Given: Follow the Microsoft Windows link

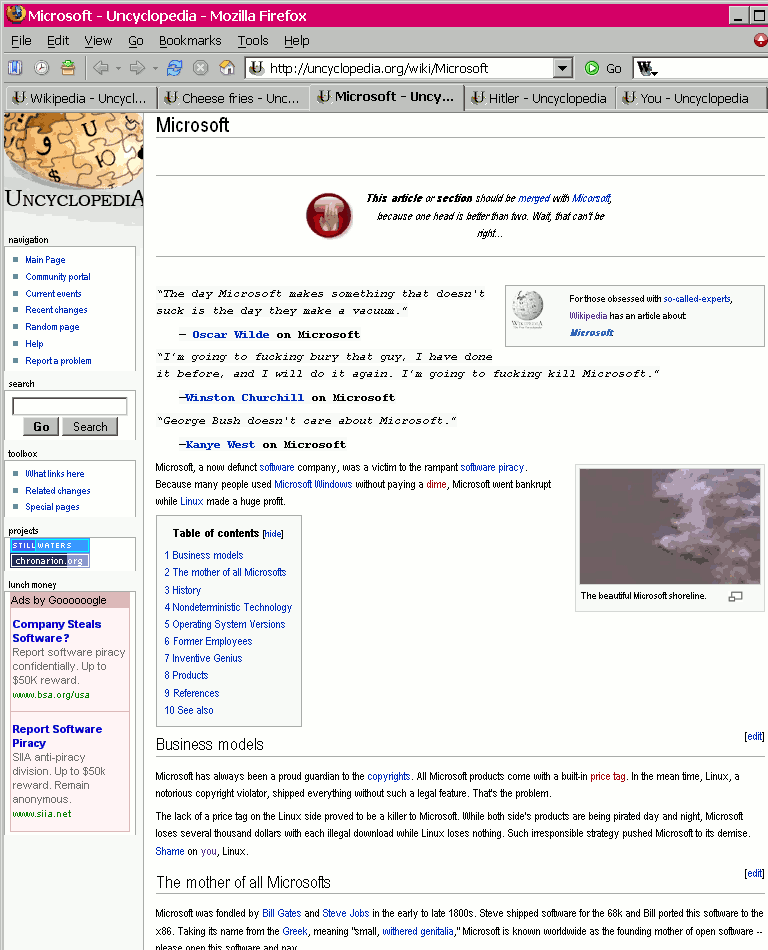Looking at the screenshot, I should click(x=313, y=485).
